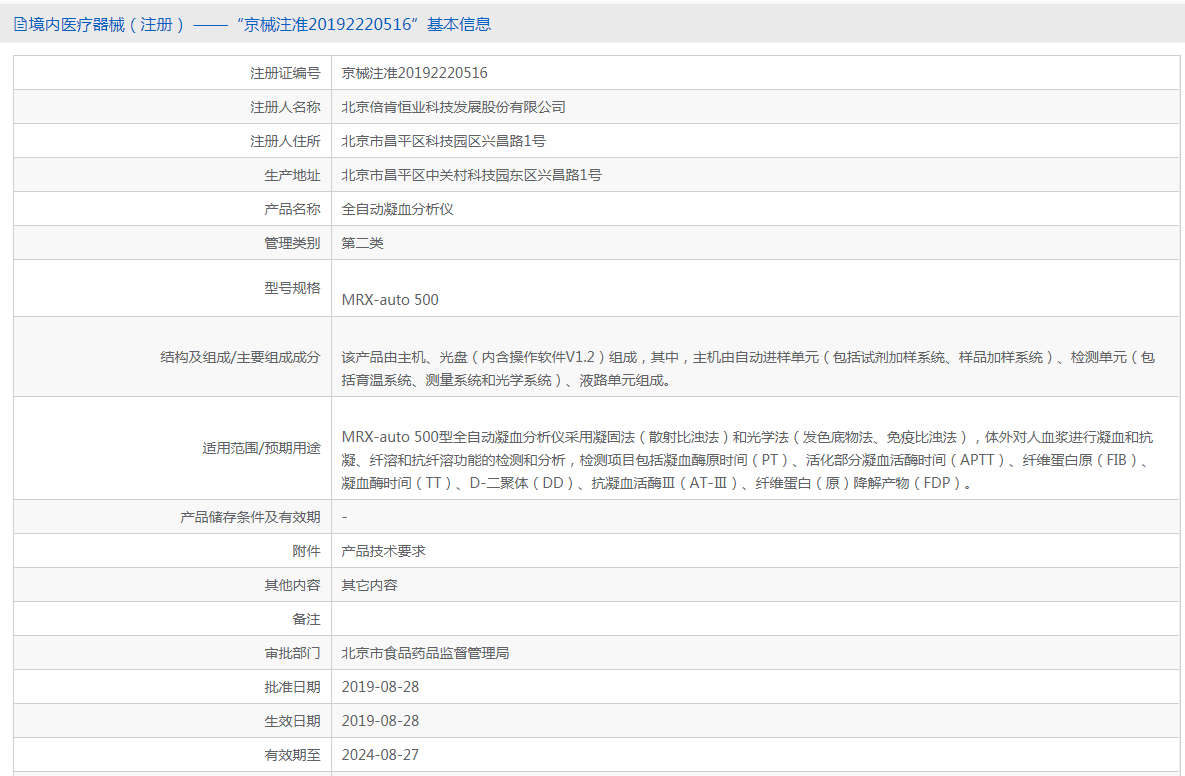Select management class 第二类
Viewport: 1185px width, 776px height.
pos(363,243)
